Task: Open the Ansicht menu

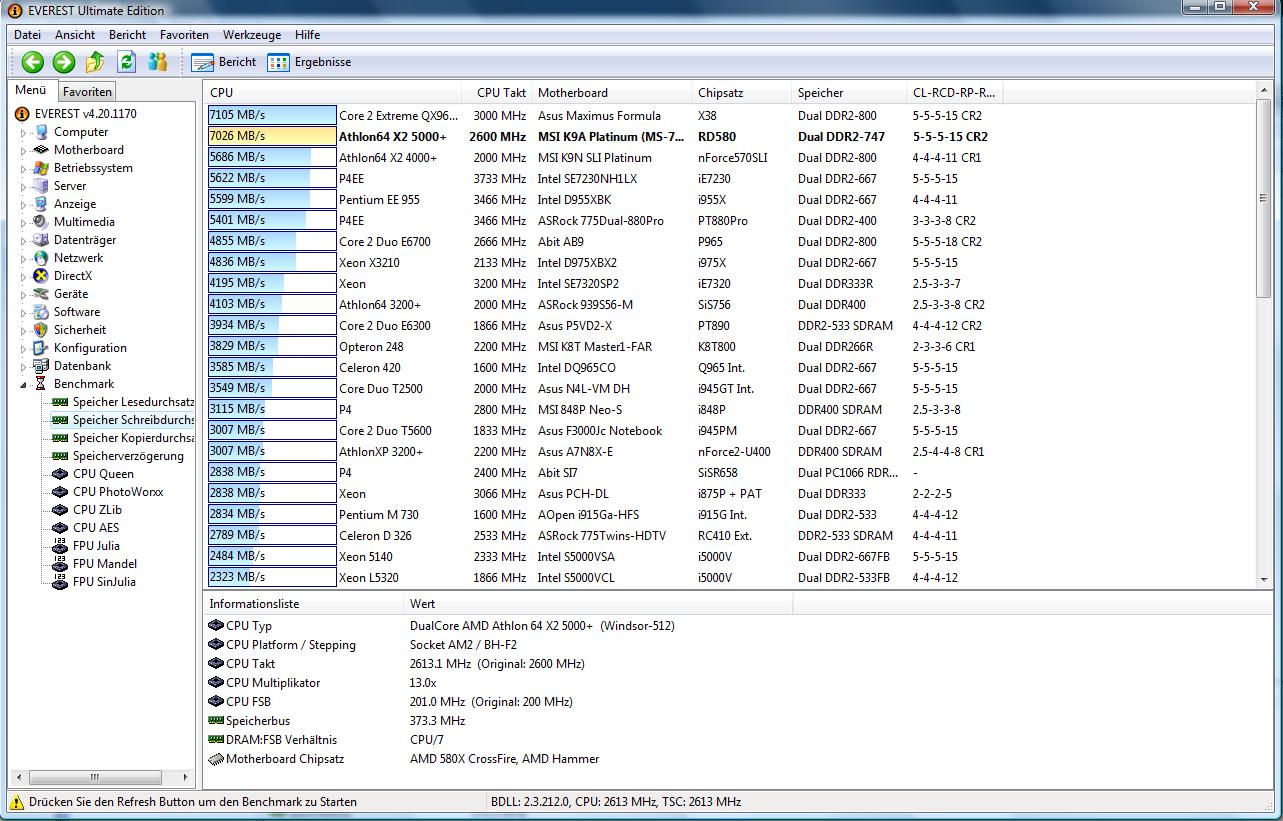Action: pos(75,35)
